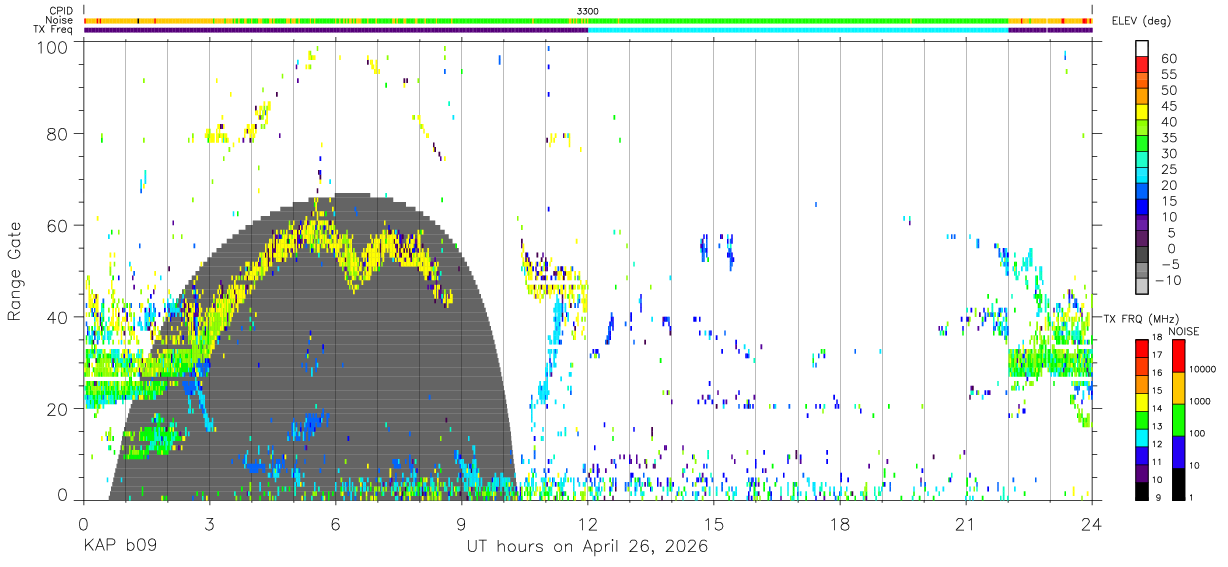This screenshot has width=1228, height=567.
Task: Click the "CPID" label above the plot
Action: coord(60,11)
